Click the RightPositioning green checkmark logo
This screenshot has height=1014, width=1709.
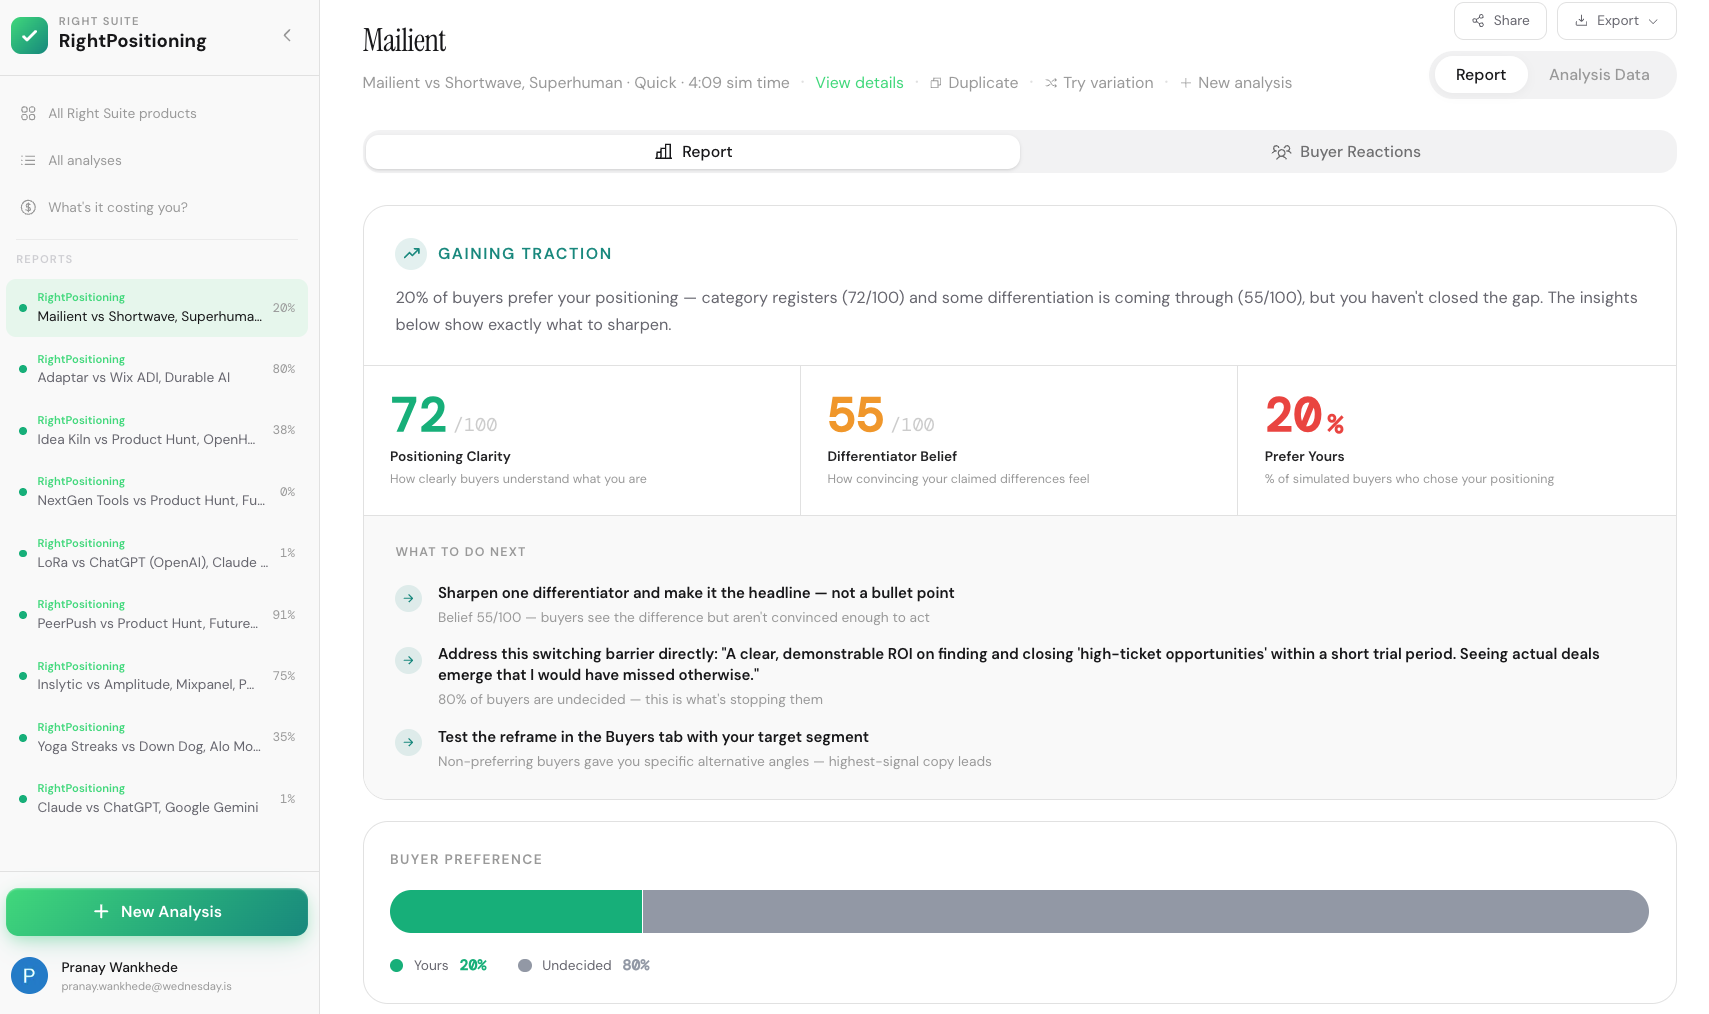click(29, 35)
